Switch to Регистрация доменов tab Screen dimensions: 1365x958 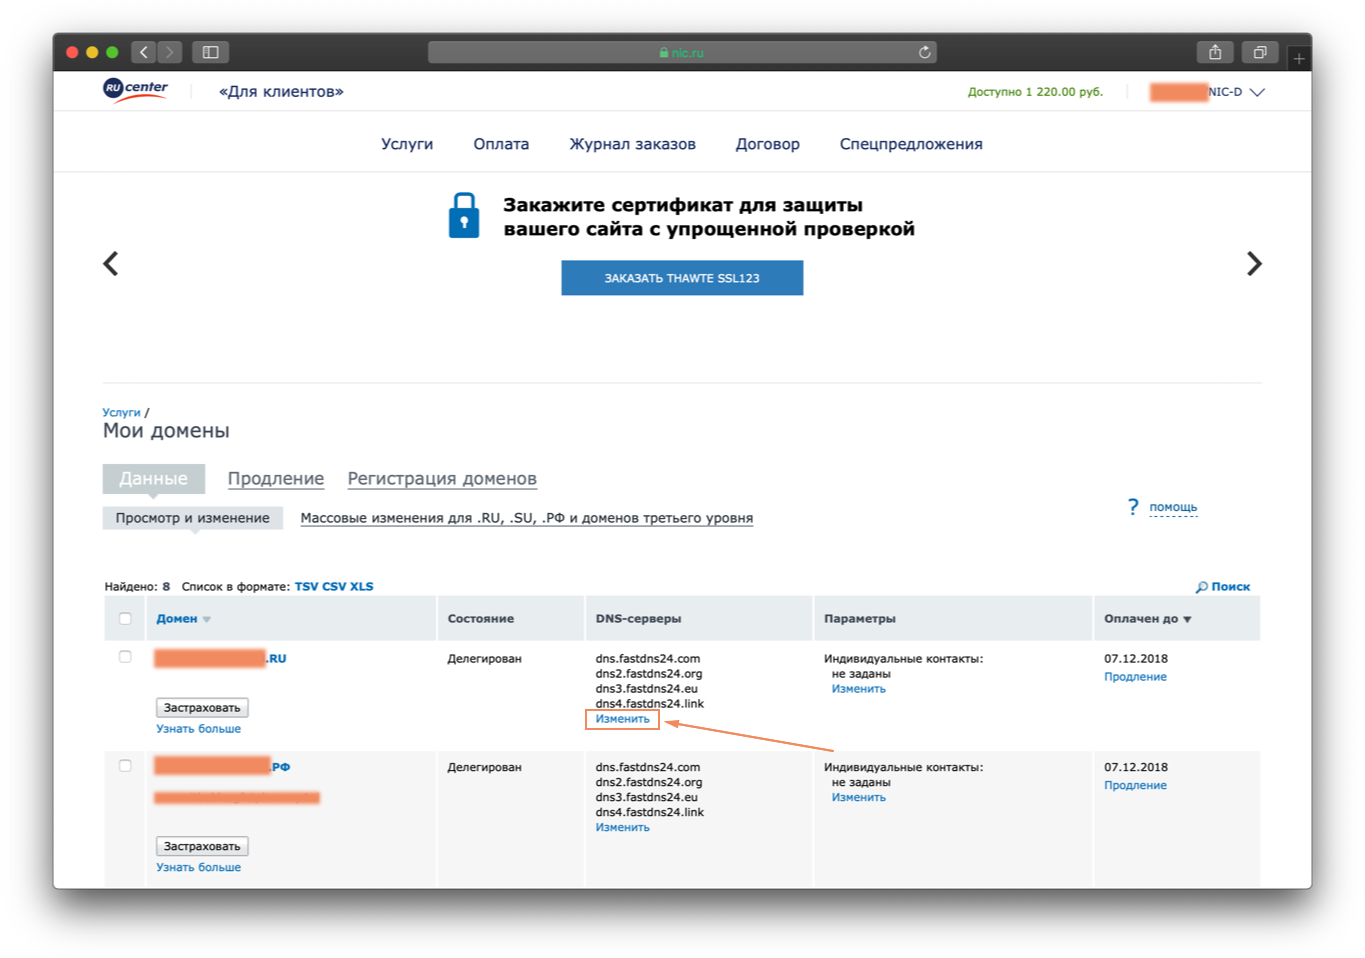(442, 479)
